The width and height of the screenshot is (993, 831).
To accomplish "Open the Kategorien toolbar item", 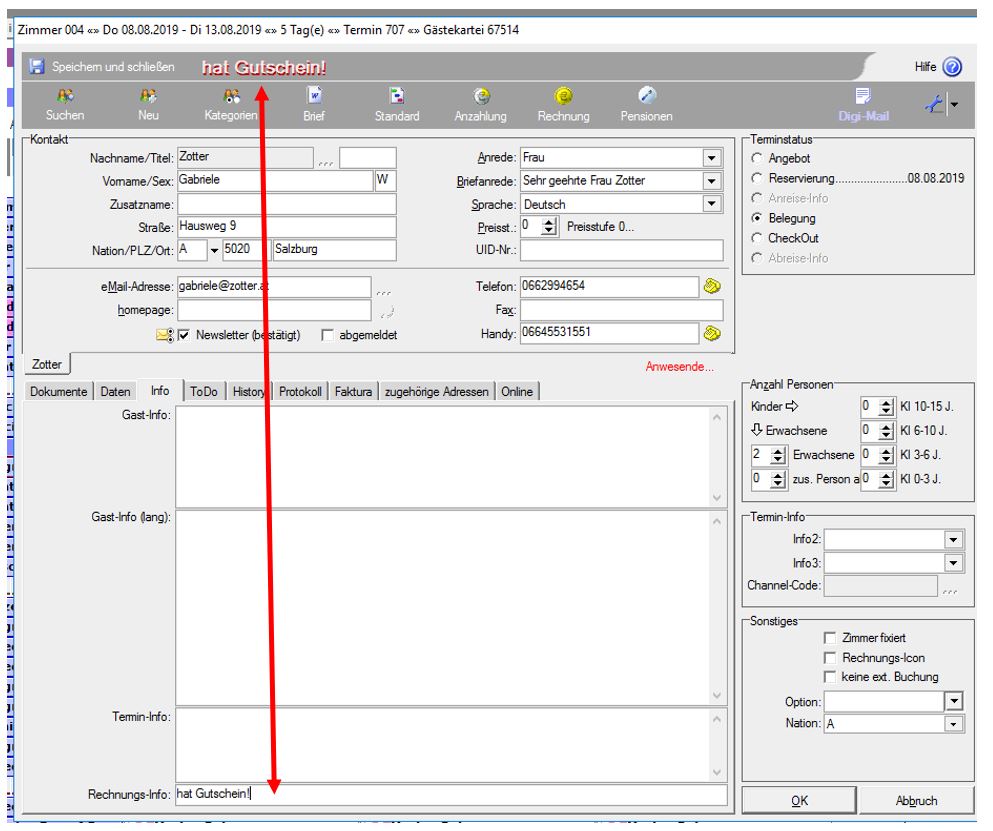I will coord(231,105).
